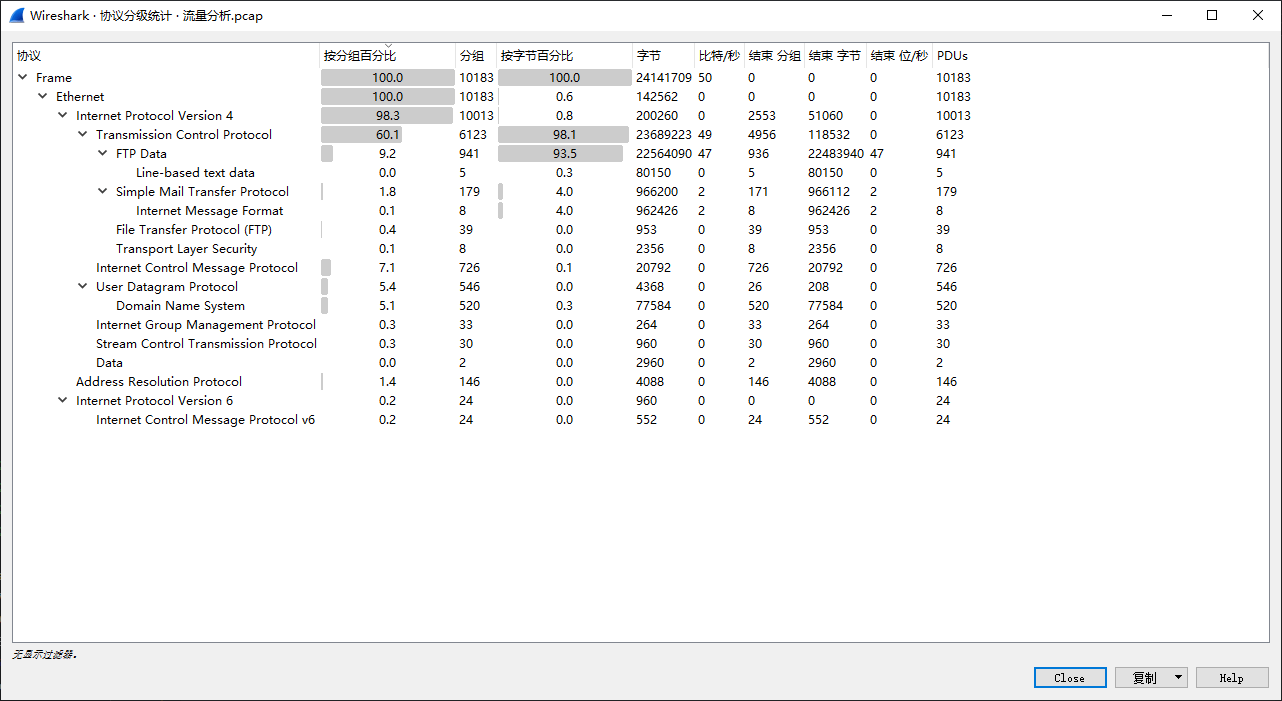Collapse the Transmission Control Protocol node
Screen dimensions: 1282x701
click(x=83, y=134)
